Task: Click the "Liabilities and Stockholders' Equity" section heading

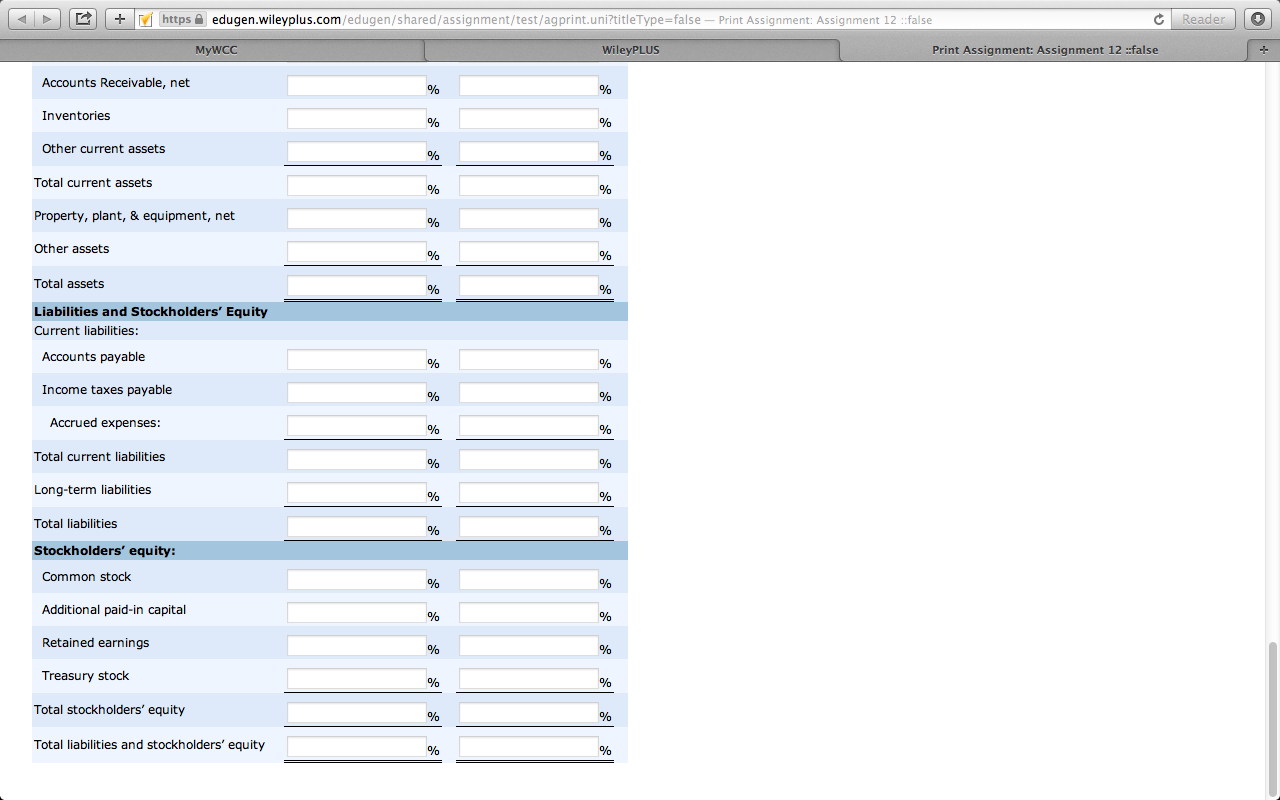Action: click(151, 312)
